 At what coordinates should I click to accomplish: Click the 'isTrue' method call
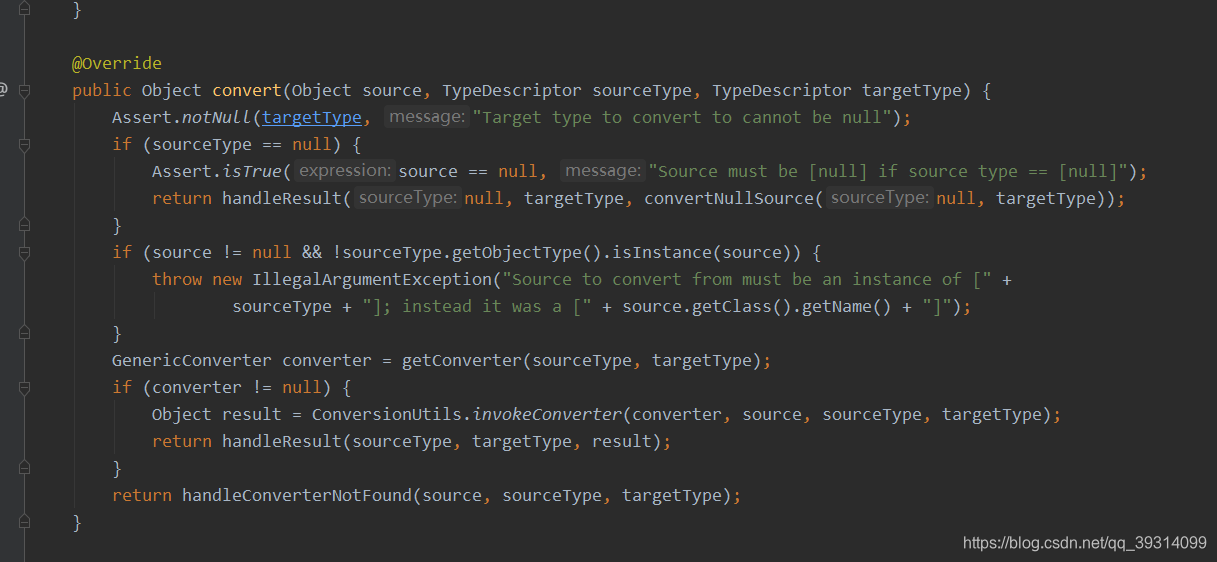pyautogui.click(x=252, y=171)
